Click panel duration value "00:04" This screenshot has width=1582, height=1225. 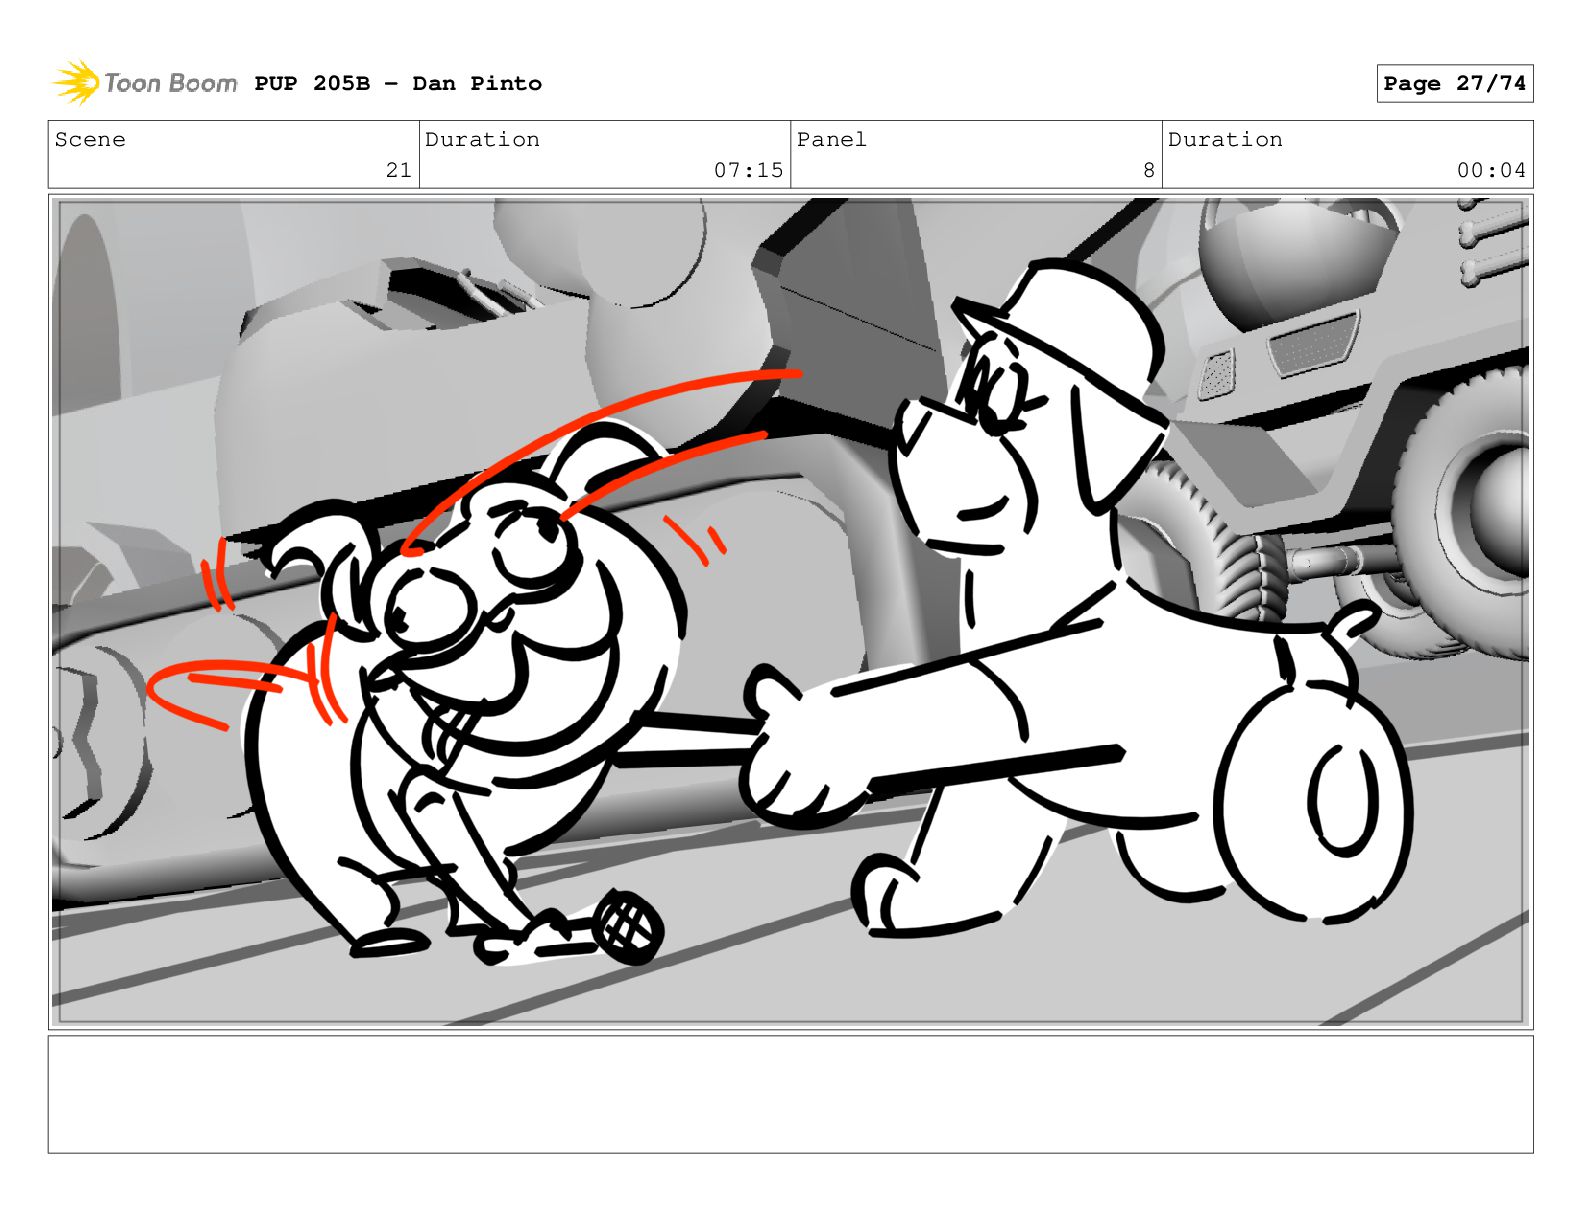(x=1491, y=170)
